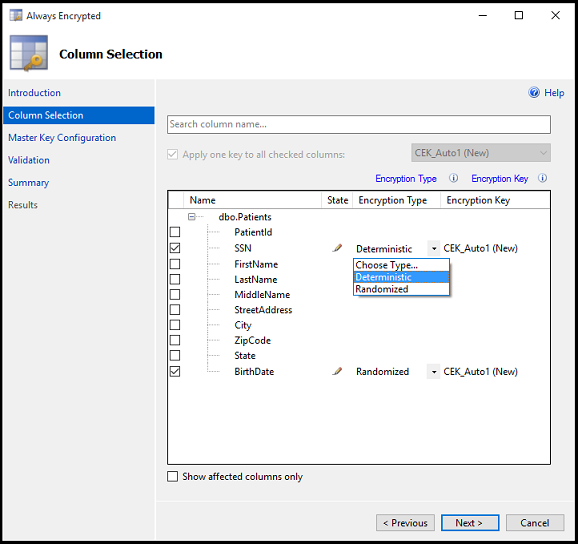This screenshot has width=578, height=544.
Task: Click the info icon beside Encryption Key link
Action: point(542,178)
